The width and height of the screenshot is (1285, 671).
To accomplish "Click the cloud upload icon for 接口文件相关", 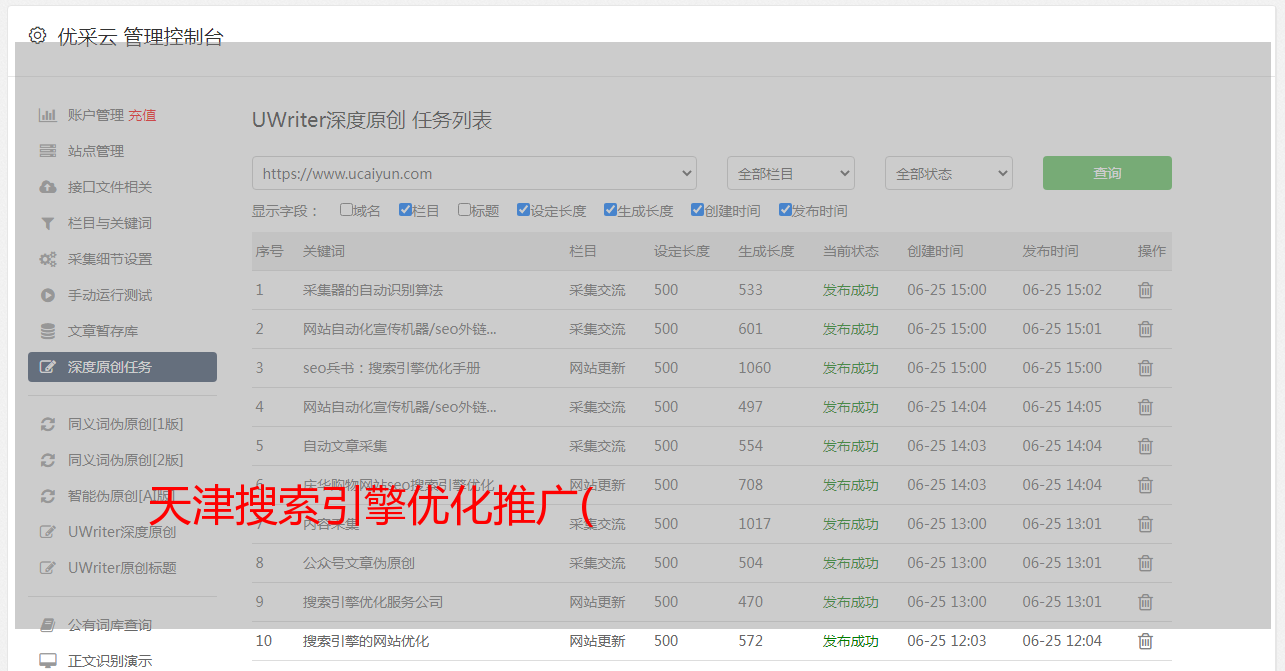I will (x=47, y=187).
